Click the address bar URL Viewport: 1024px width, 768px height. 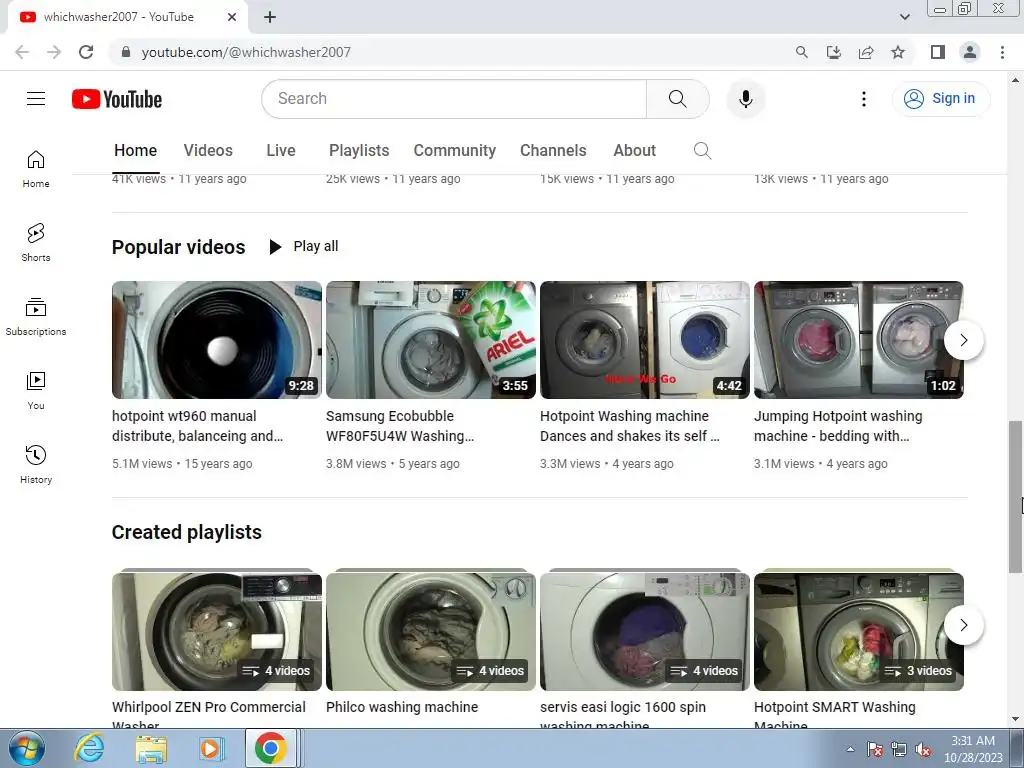tap(246, 52)
